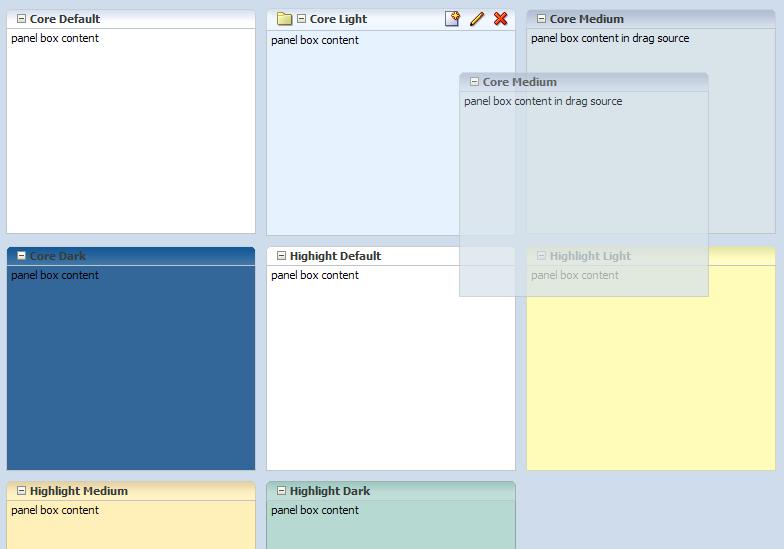
Task: Click the Highlight Dark title text
Action: click(330, 491)
